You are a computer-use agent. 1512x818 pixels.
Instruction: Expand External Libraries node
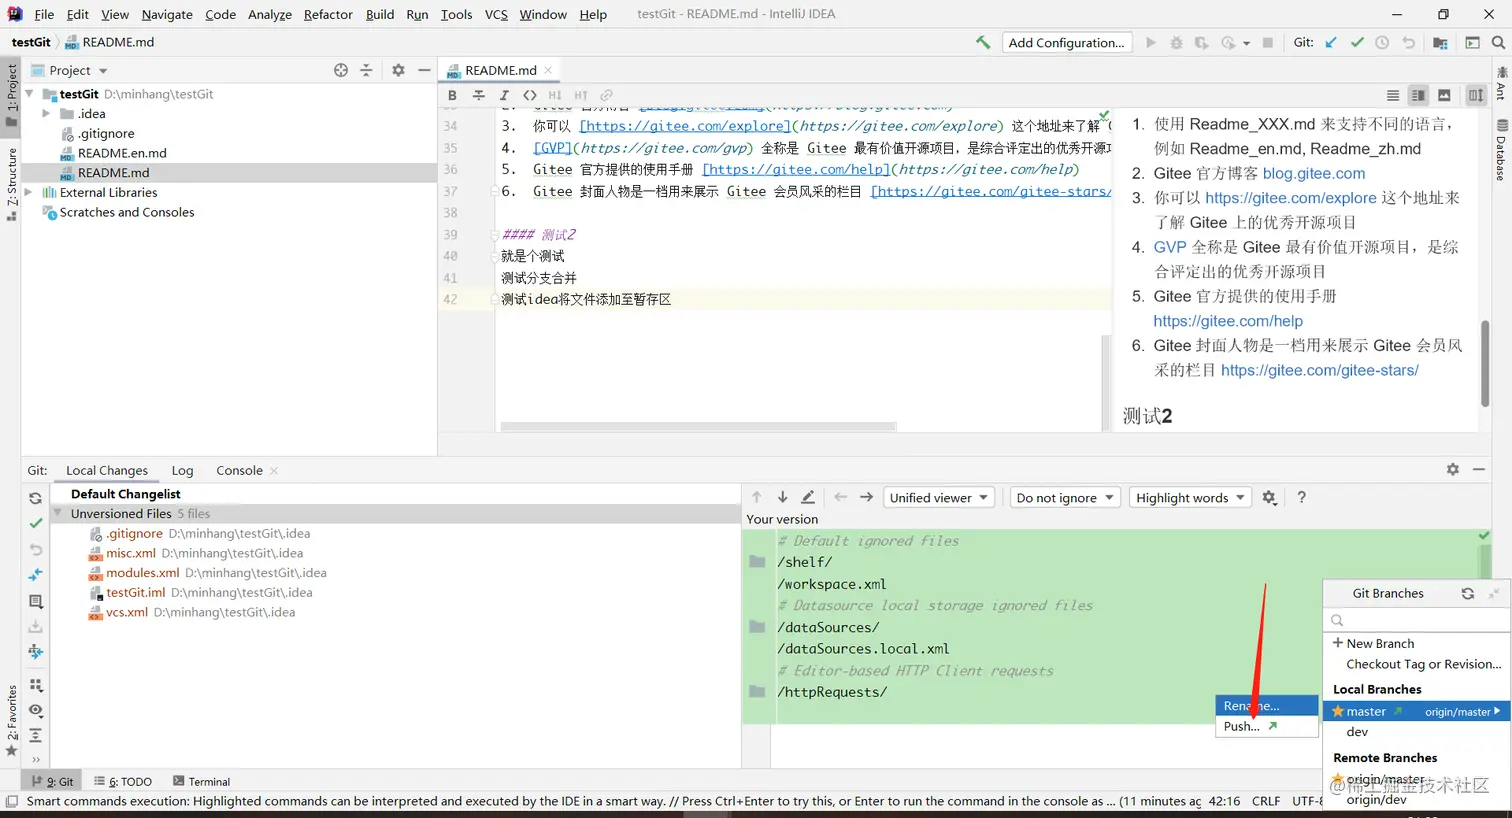click(28, 192)
